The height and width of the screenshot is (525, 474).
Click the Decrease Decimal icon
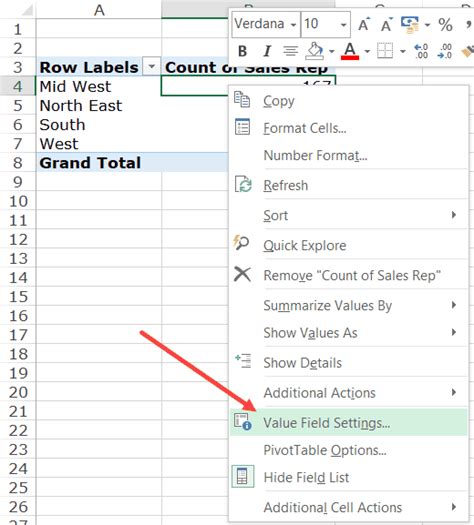(x=445, y=51)
